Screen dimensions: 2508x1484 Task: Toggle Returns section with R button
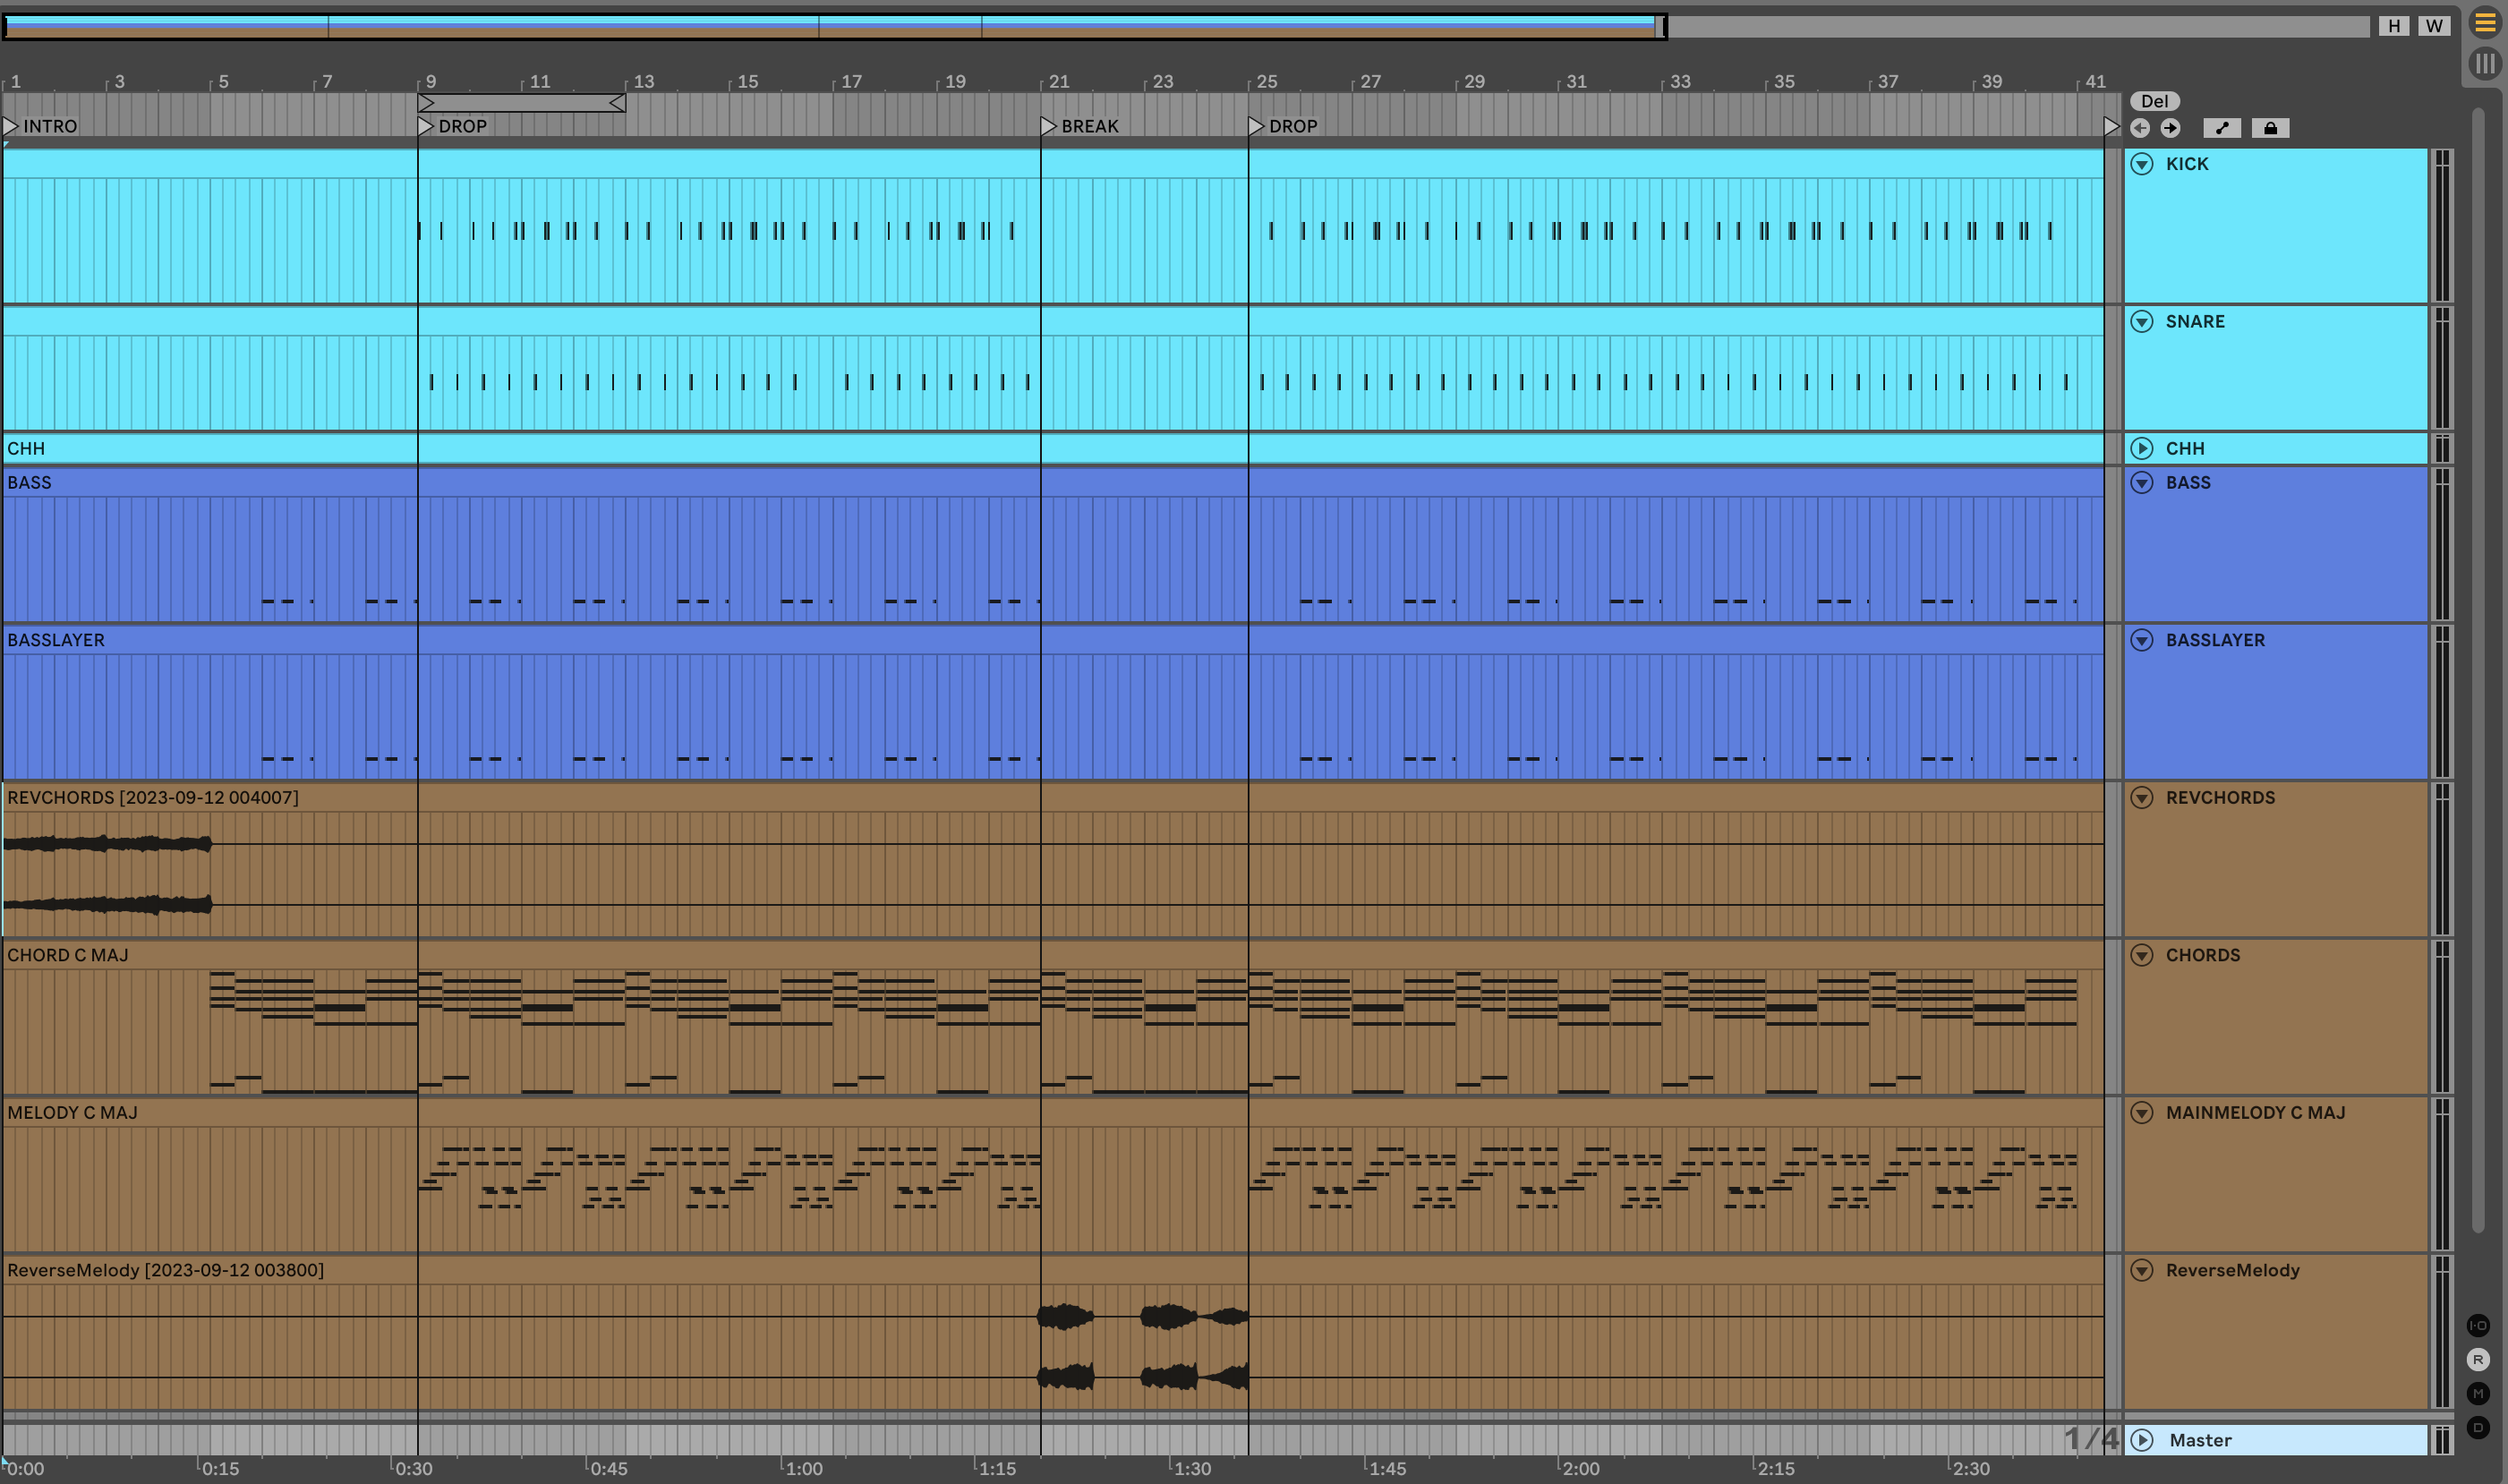click(x=2478, y=1359)
